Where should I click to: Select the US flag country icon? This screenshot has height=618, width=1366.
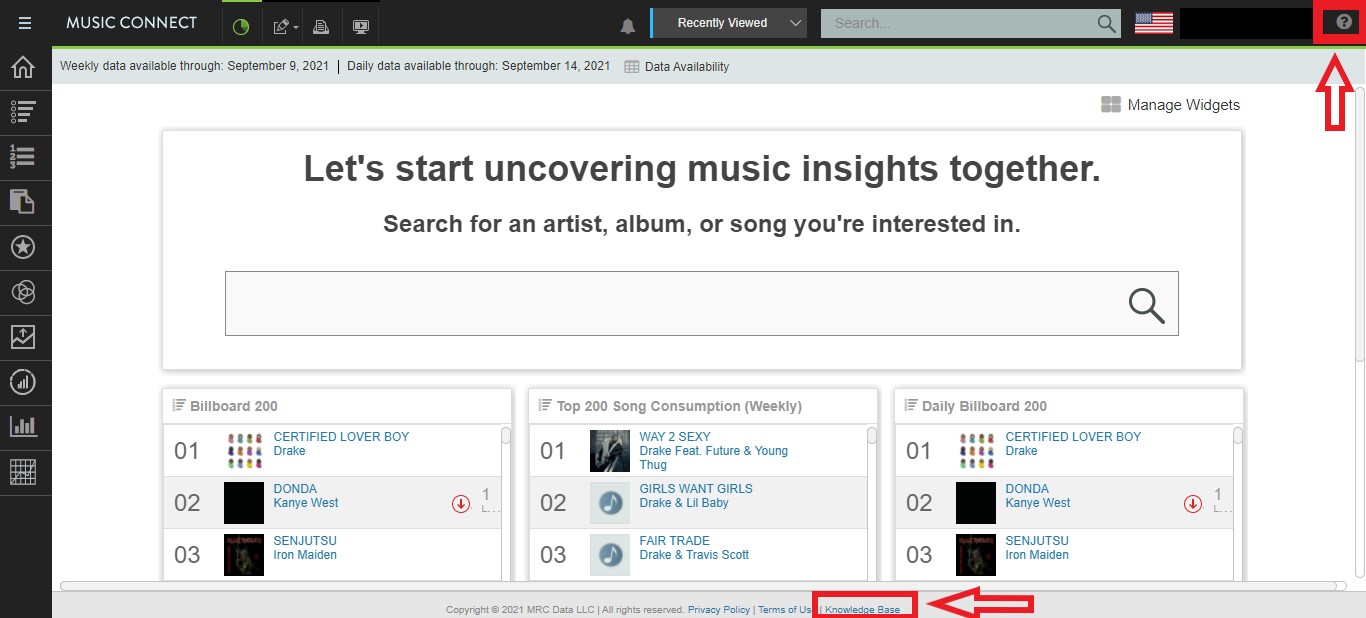1154,23
